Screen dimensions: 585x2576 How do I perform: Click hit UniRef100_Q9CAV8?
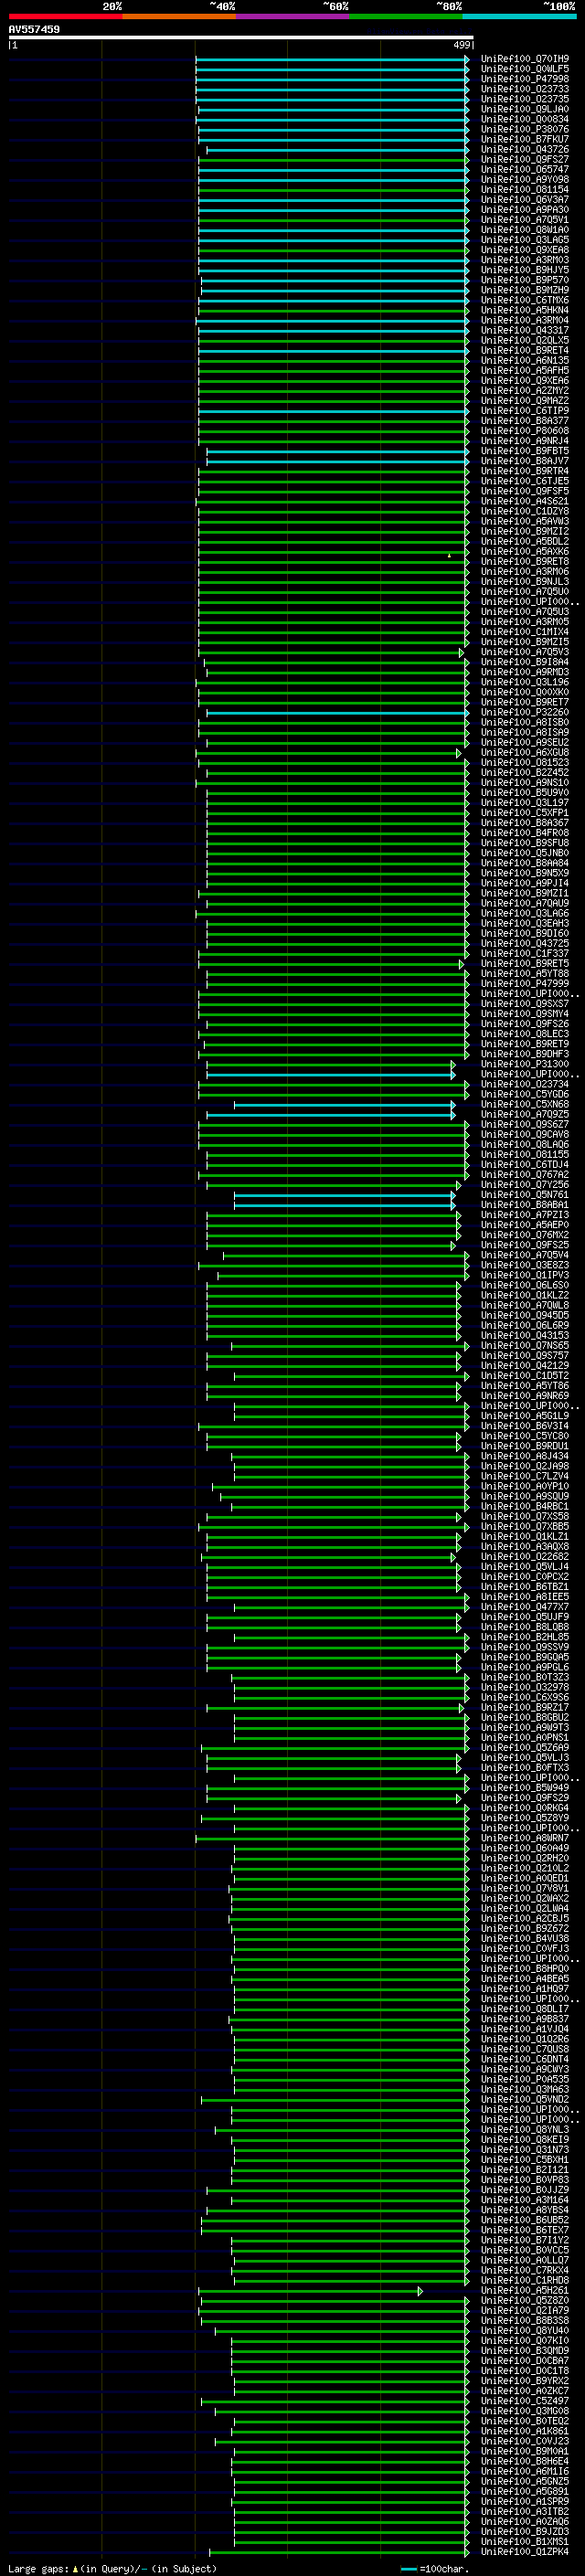coord(525,1135)
